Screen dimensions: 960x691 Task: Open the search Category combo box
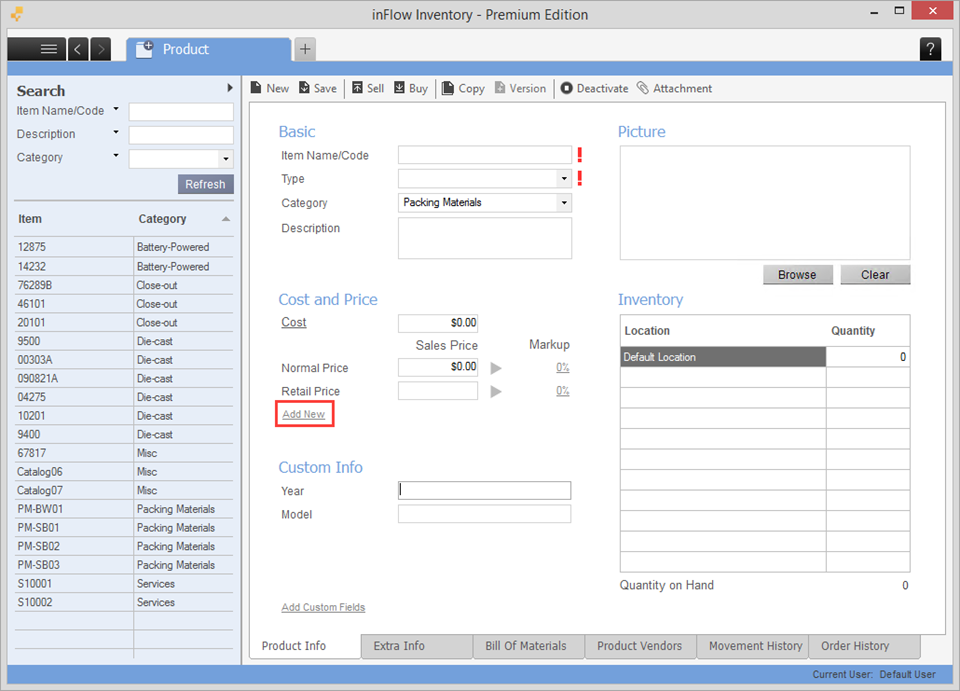[x=225, y=159]
